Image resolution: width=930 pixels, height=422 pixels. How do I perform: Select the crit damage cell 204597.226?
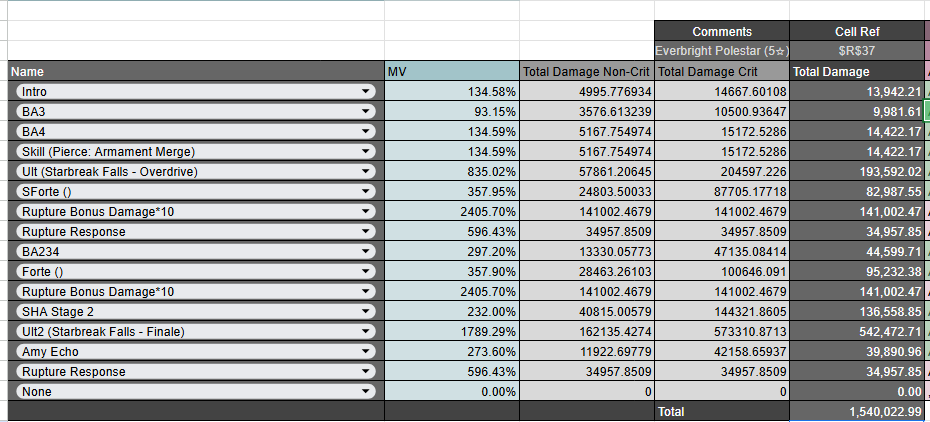[x=722, y=172]
